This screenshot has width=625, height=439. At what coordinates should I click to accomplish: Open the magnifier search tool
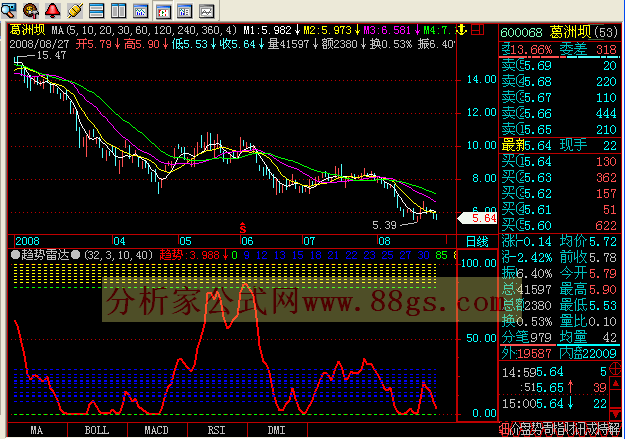pyautogui.click(x=9, y=10)
